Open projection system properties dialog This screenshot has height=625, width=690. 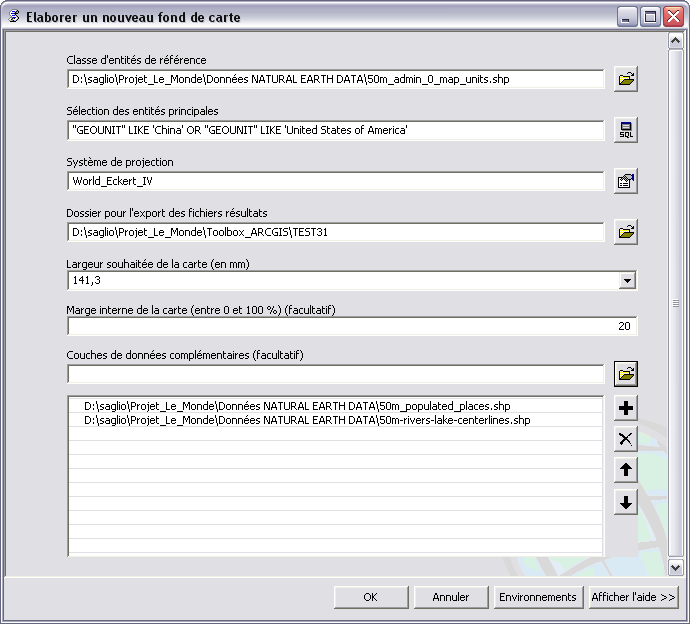tap(626, 181)
